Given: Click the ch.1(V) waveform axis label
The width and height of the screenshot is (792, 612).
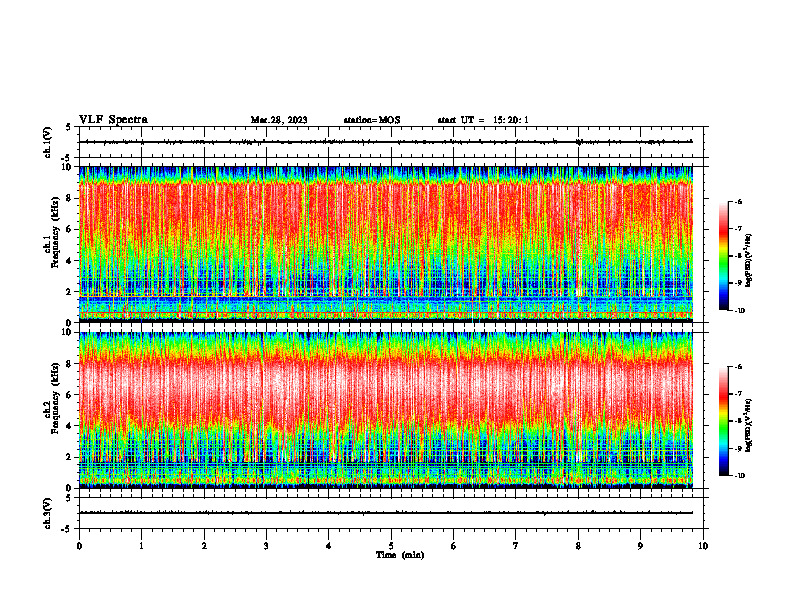Looking at the screenshot, I should coord(48,142).
